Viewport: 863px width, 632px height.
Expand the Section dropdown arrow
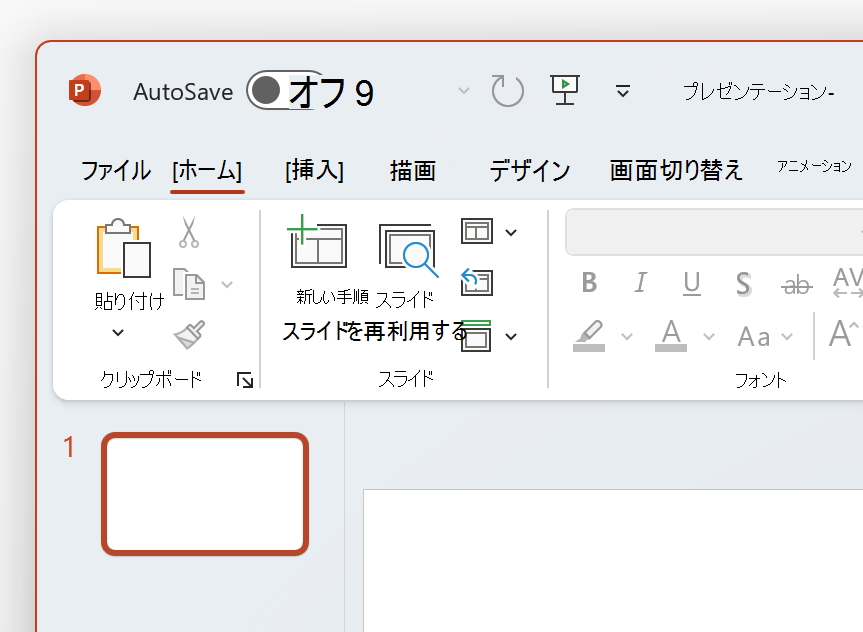pyautogui.click(x=511, y=336)
